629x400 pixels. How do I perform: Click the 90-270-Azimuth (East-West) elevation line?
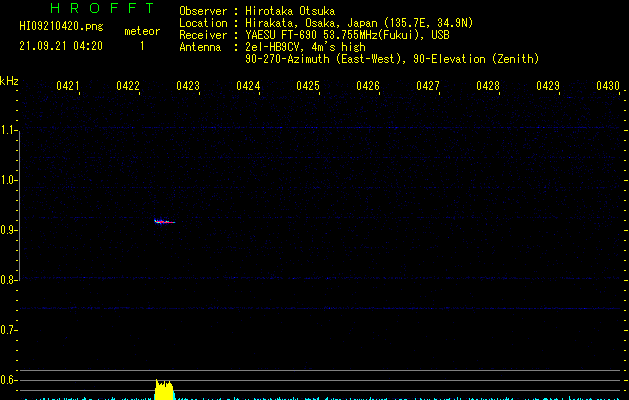point(392,59)
